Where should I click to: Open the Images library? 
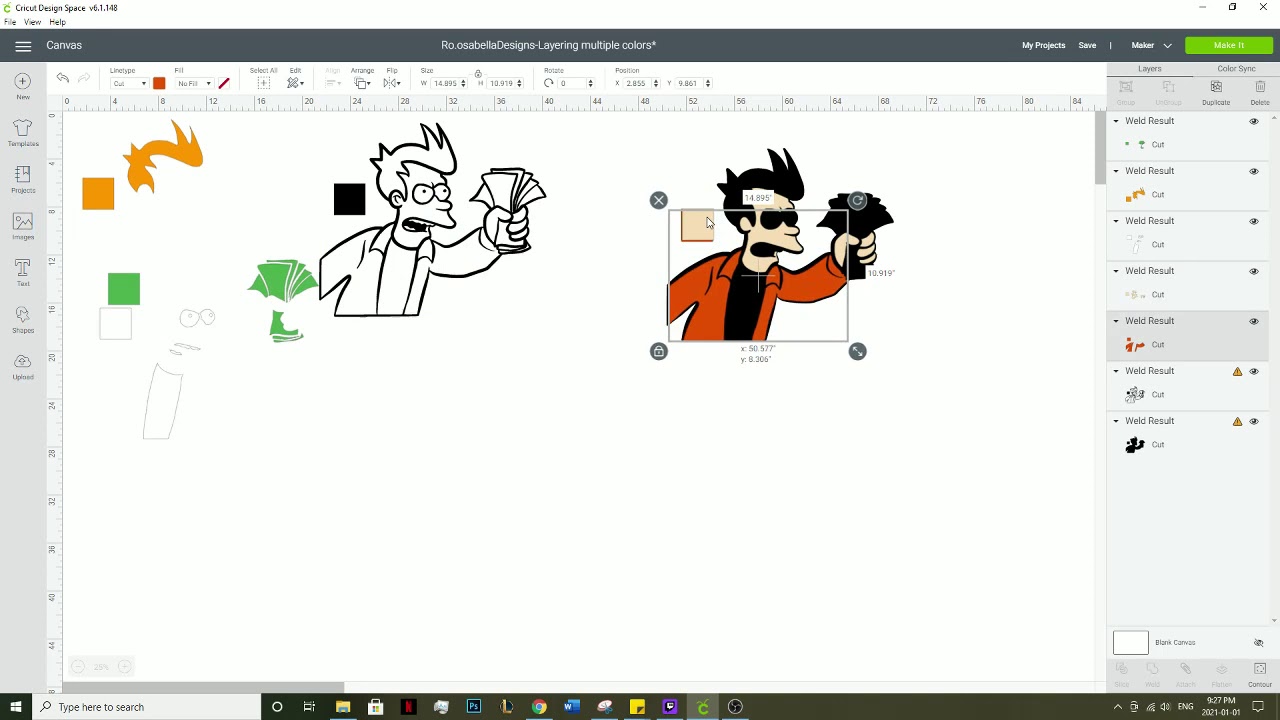point(23,226)
